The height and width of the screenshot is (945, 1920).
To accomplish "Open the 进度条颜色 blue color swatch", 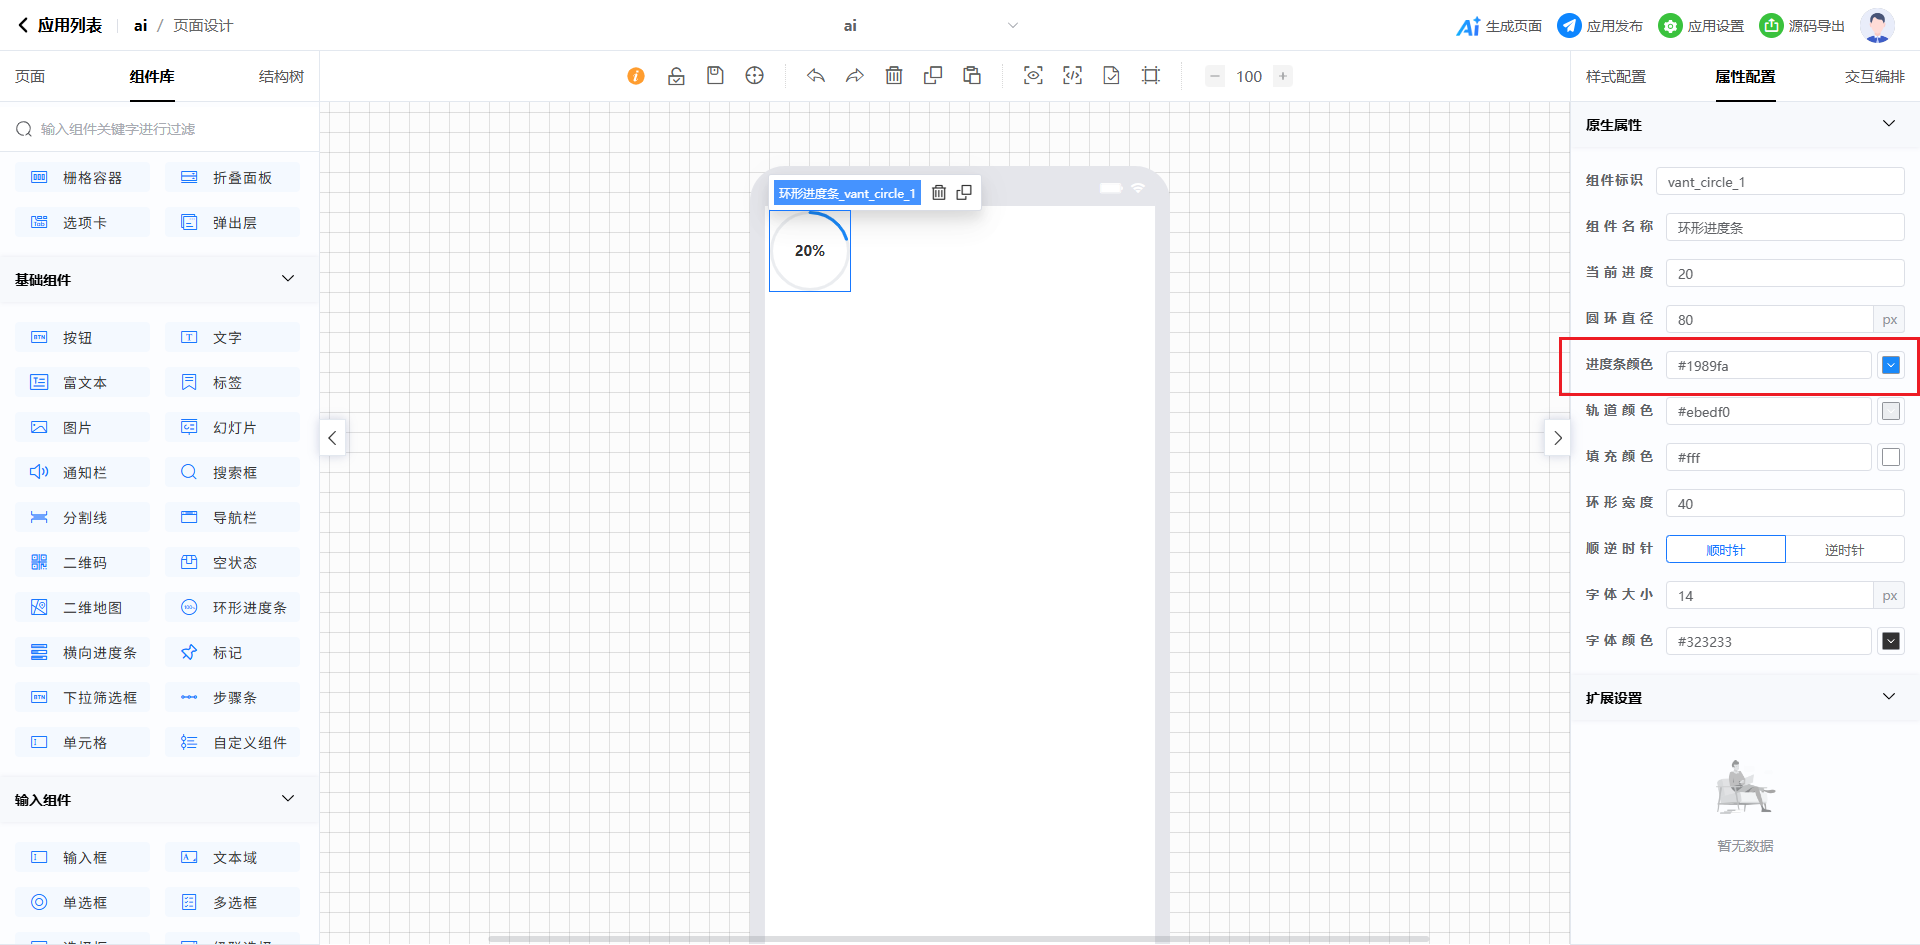I will coord(1890,366).
